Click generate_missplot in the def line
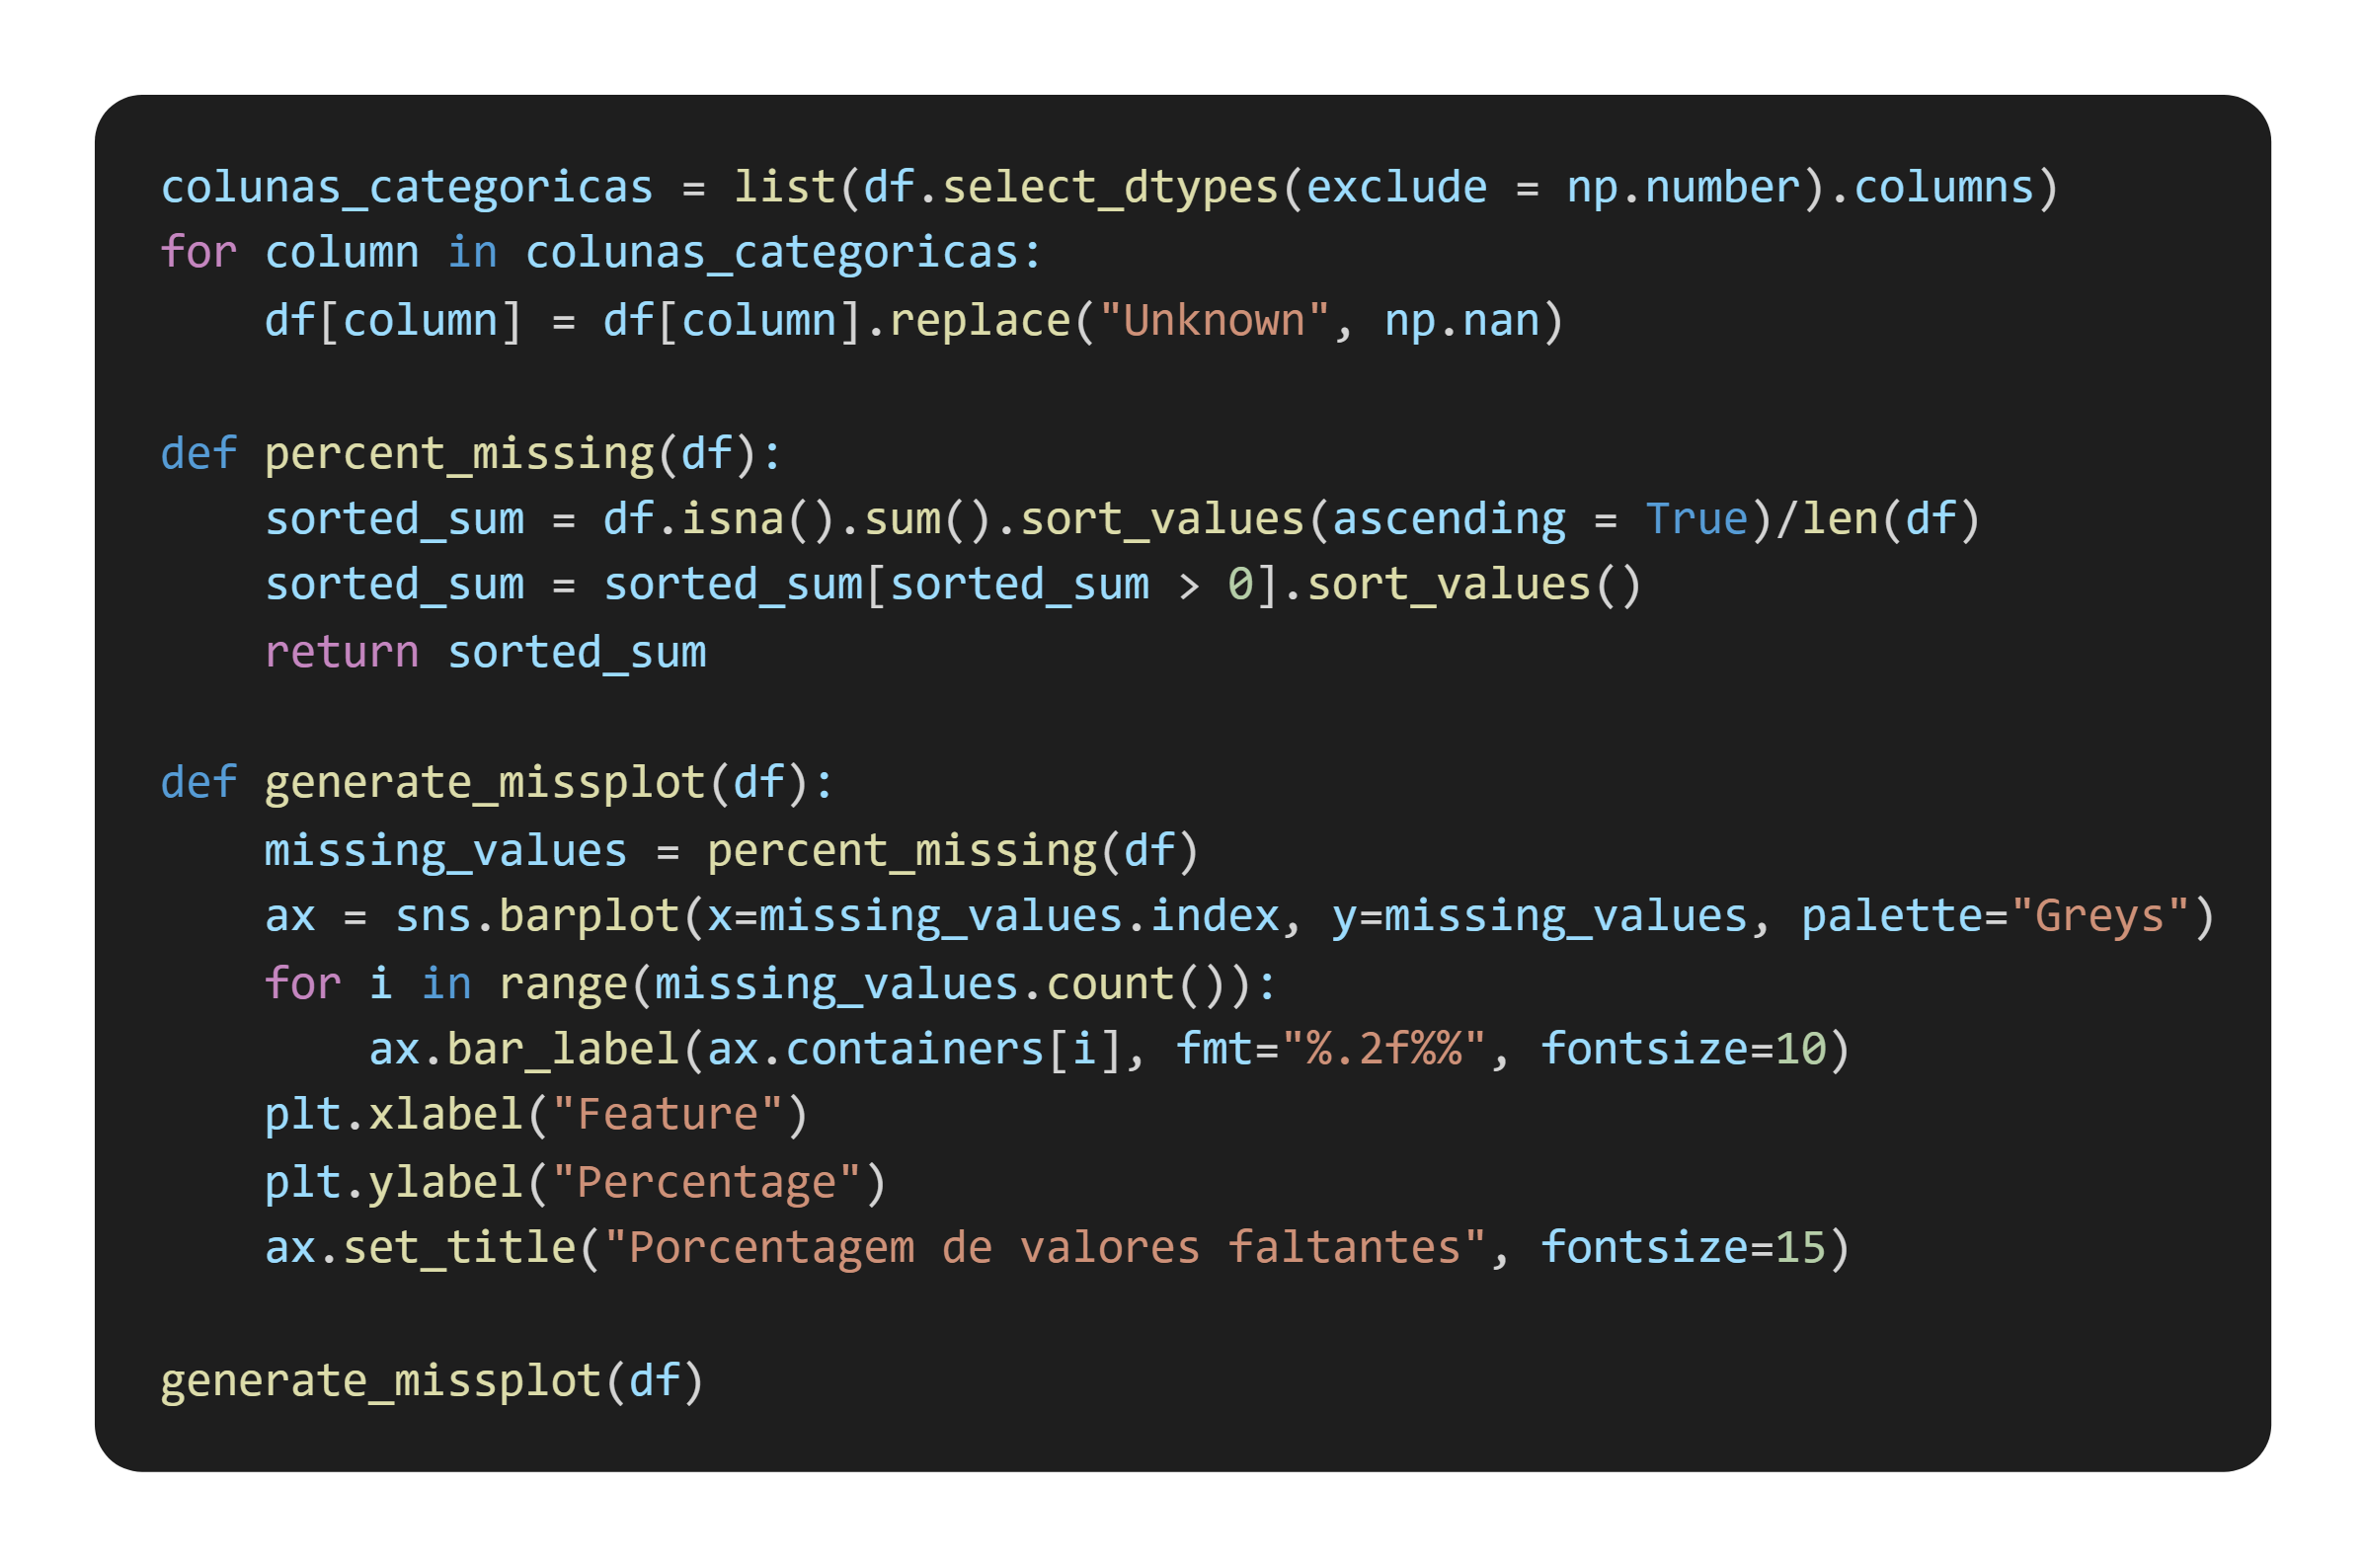 485,782
